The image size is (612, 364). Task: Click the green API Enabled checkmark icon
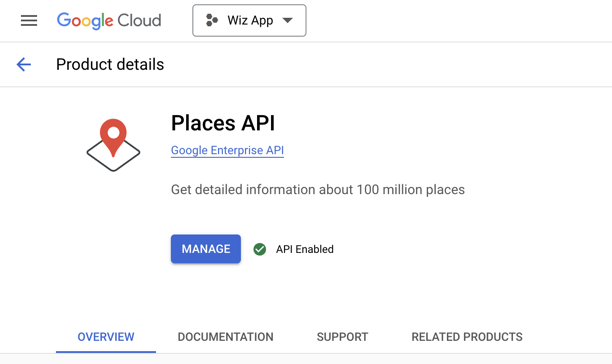point(260,249)
